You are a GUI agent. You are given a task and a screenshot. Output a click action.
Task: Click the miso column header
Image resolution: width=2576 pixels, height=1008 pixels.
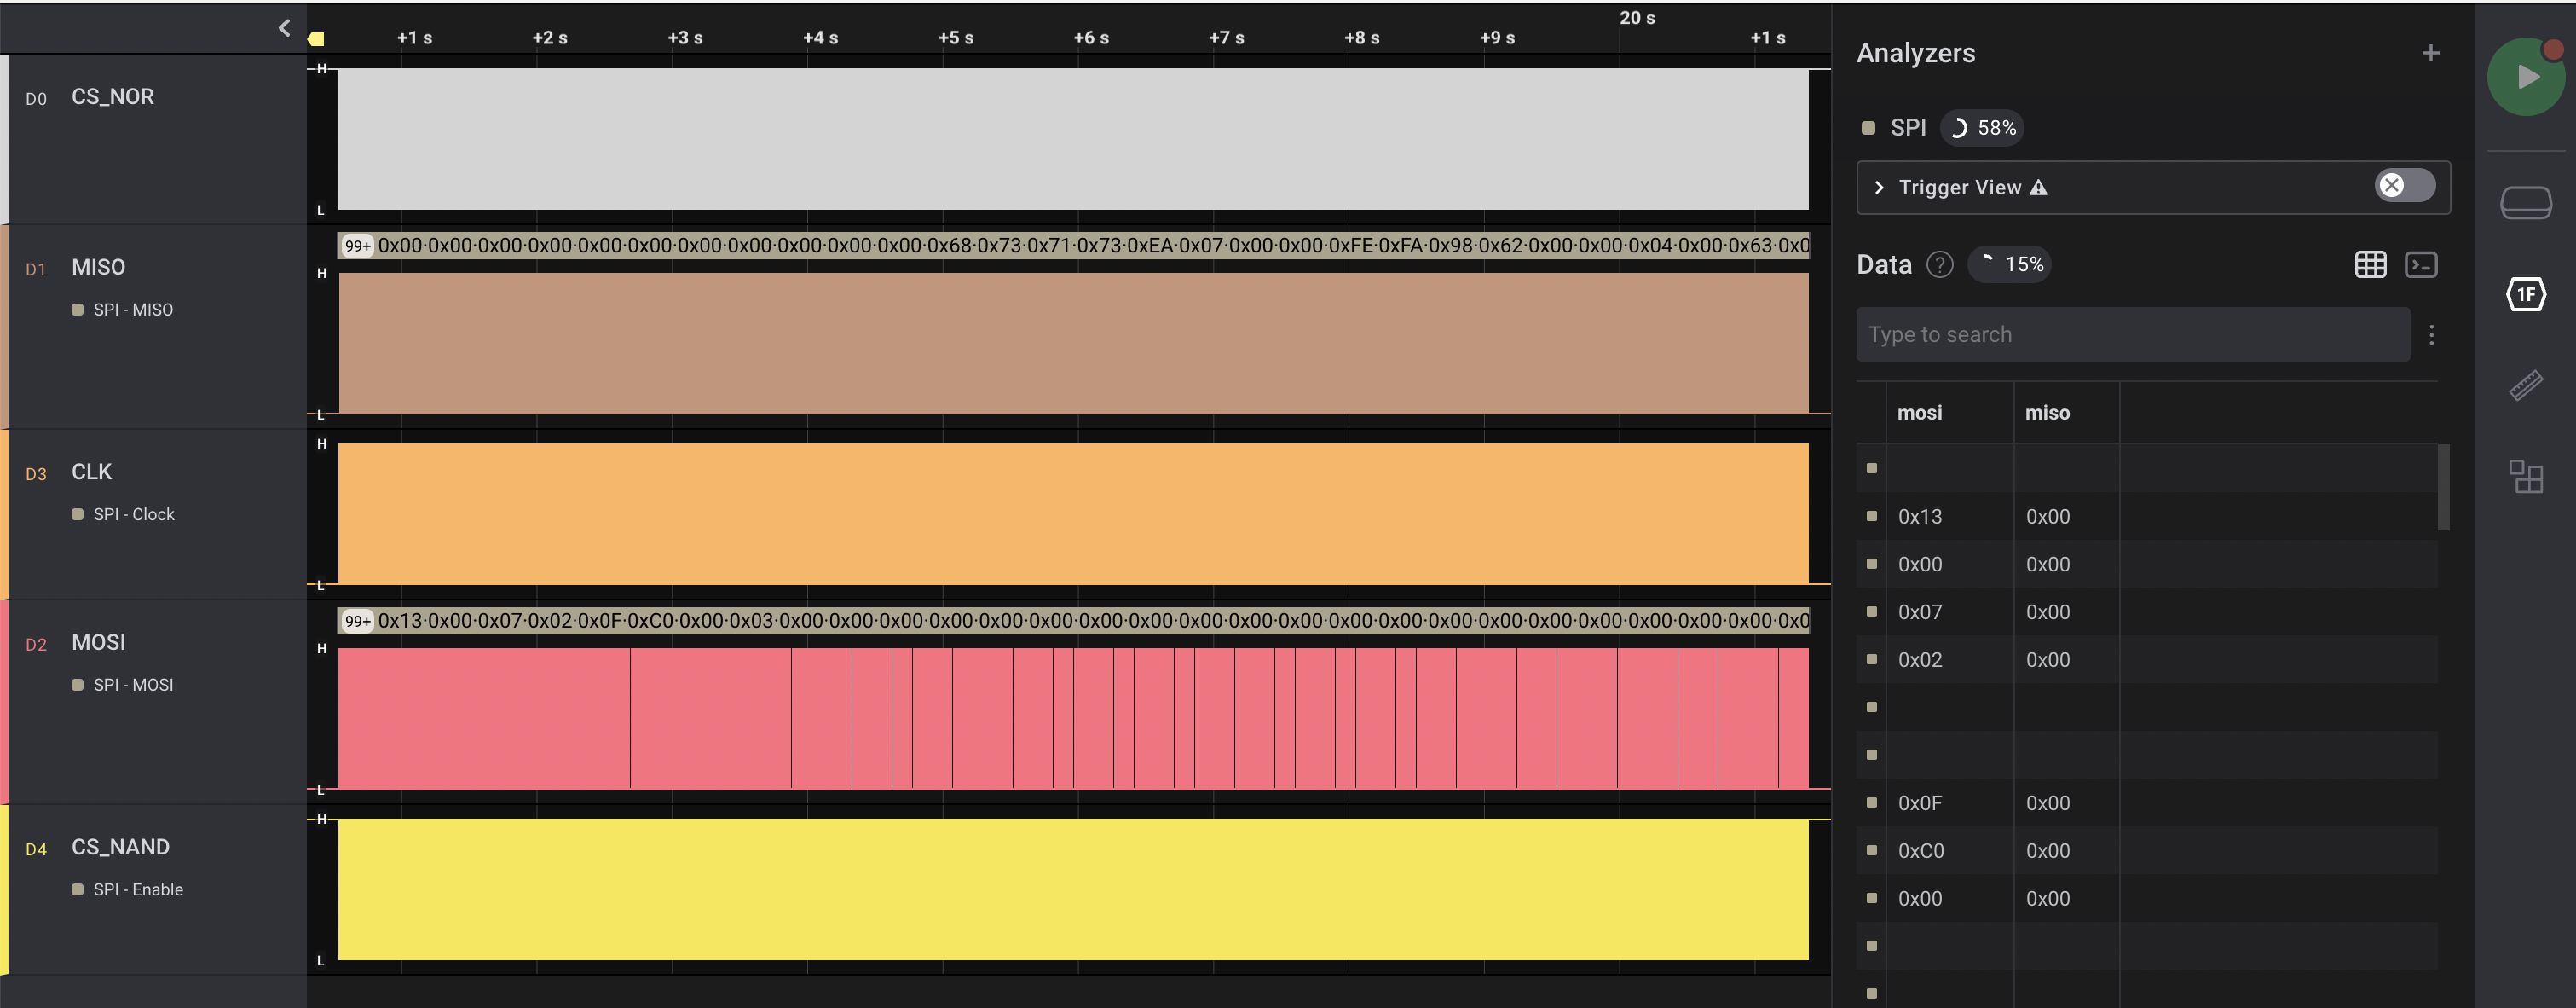pyautogui.click(x=2046, y=413)
